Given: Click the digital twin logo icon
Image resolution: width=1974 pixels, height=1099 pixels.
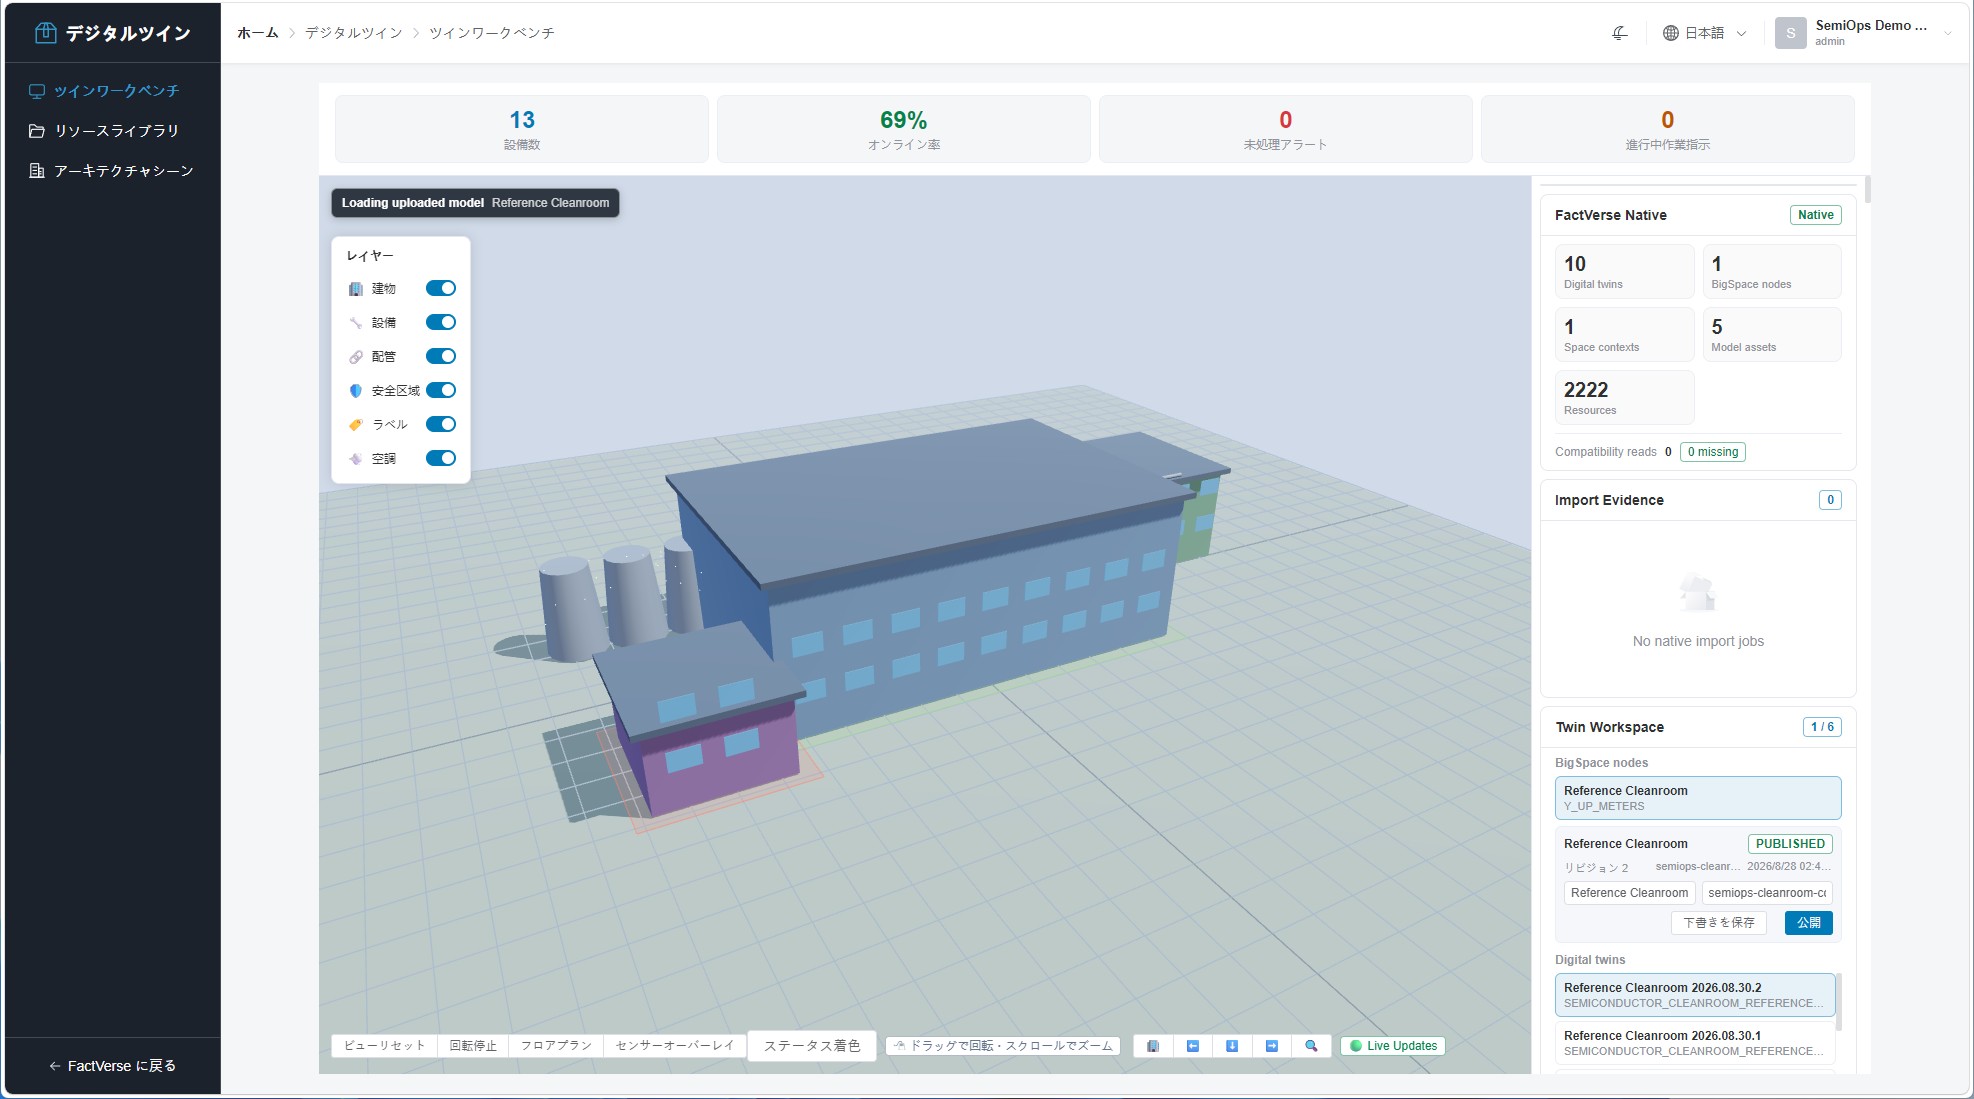Looking at the screenshot, I should [x=45, y=33].
